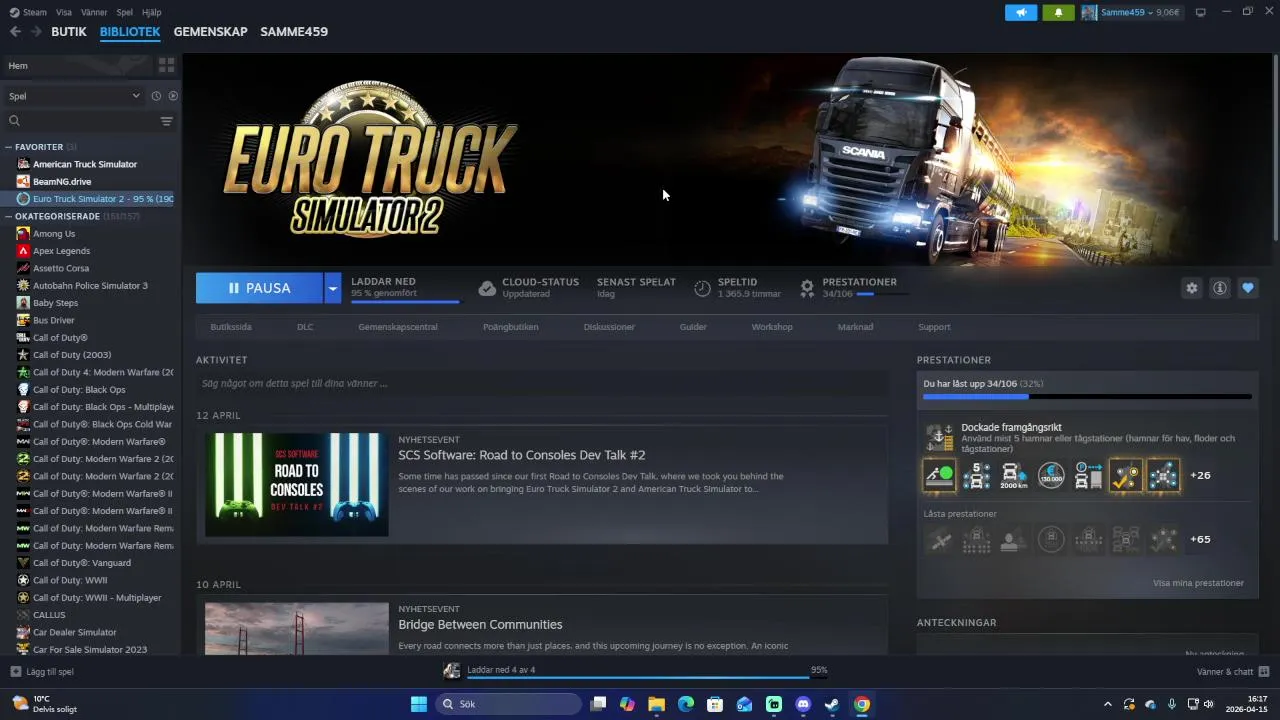Open Windows Start menu

[419, 704]
